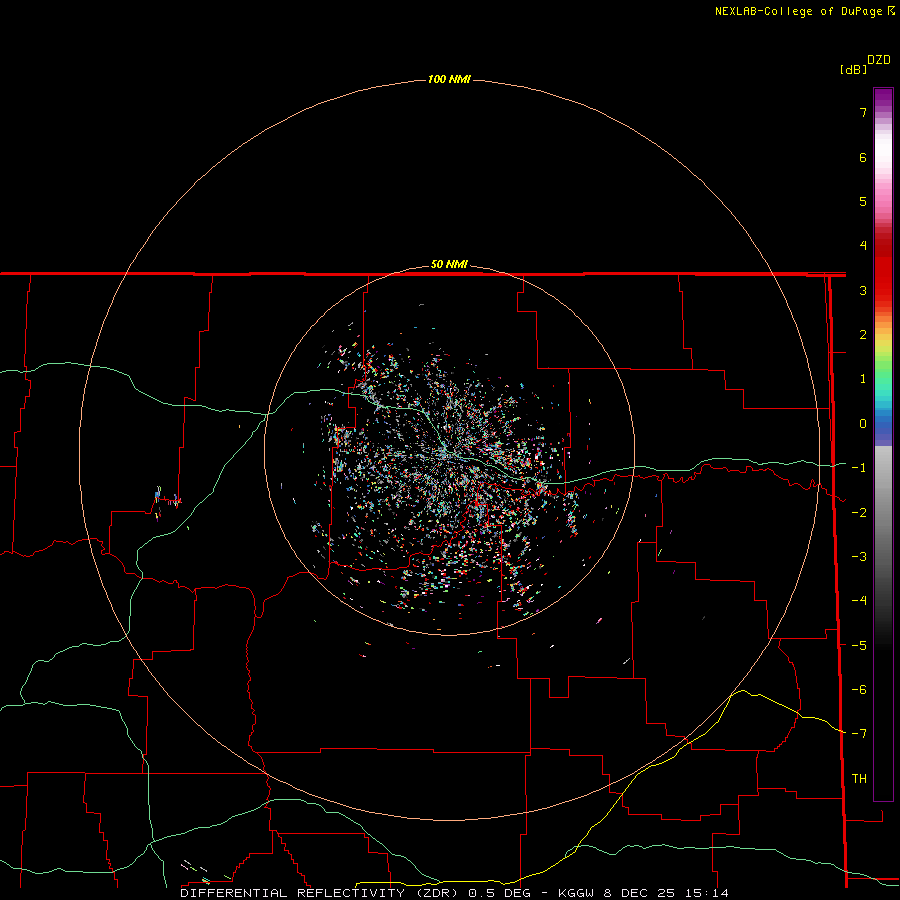Click the 4 value on the color scale
Viewport: 900px width, 900px height.
(863, 246)
